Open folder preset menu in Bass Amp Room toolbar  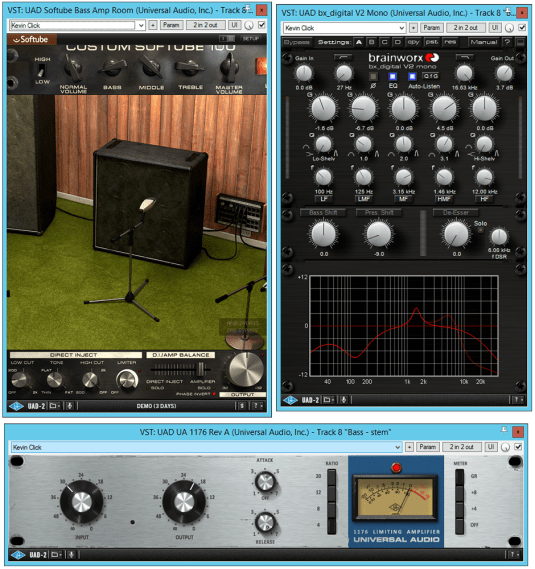click(55, 406)
